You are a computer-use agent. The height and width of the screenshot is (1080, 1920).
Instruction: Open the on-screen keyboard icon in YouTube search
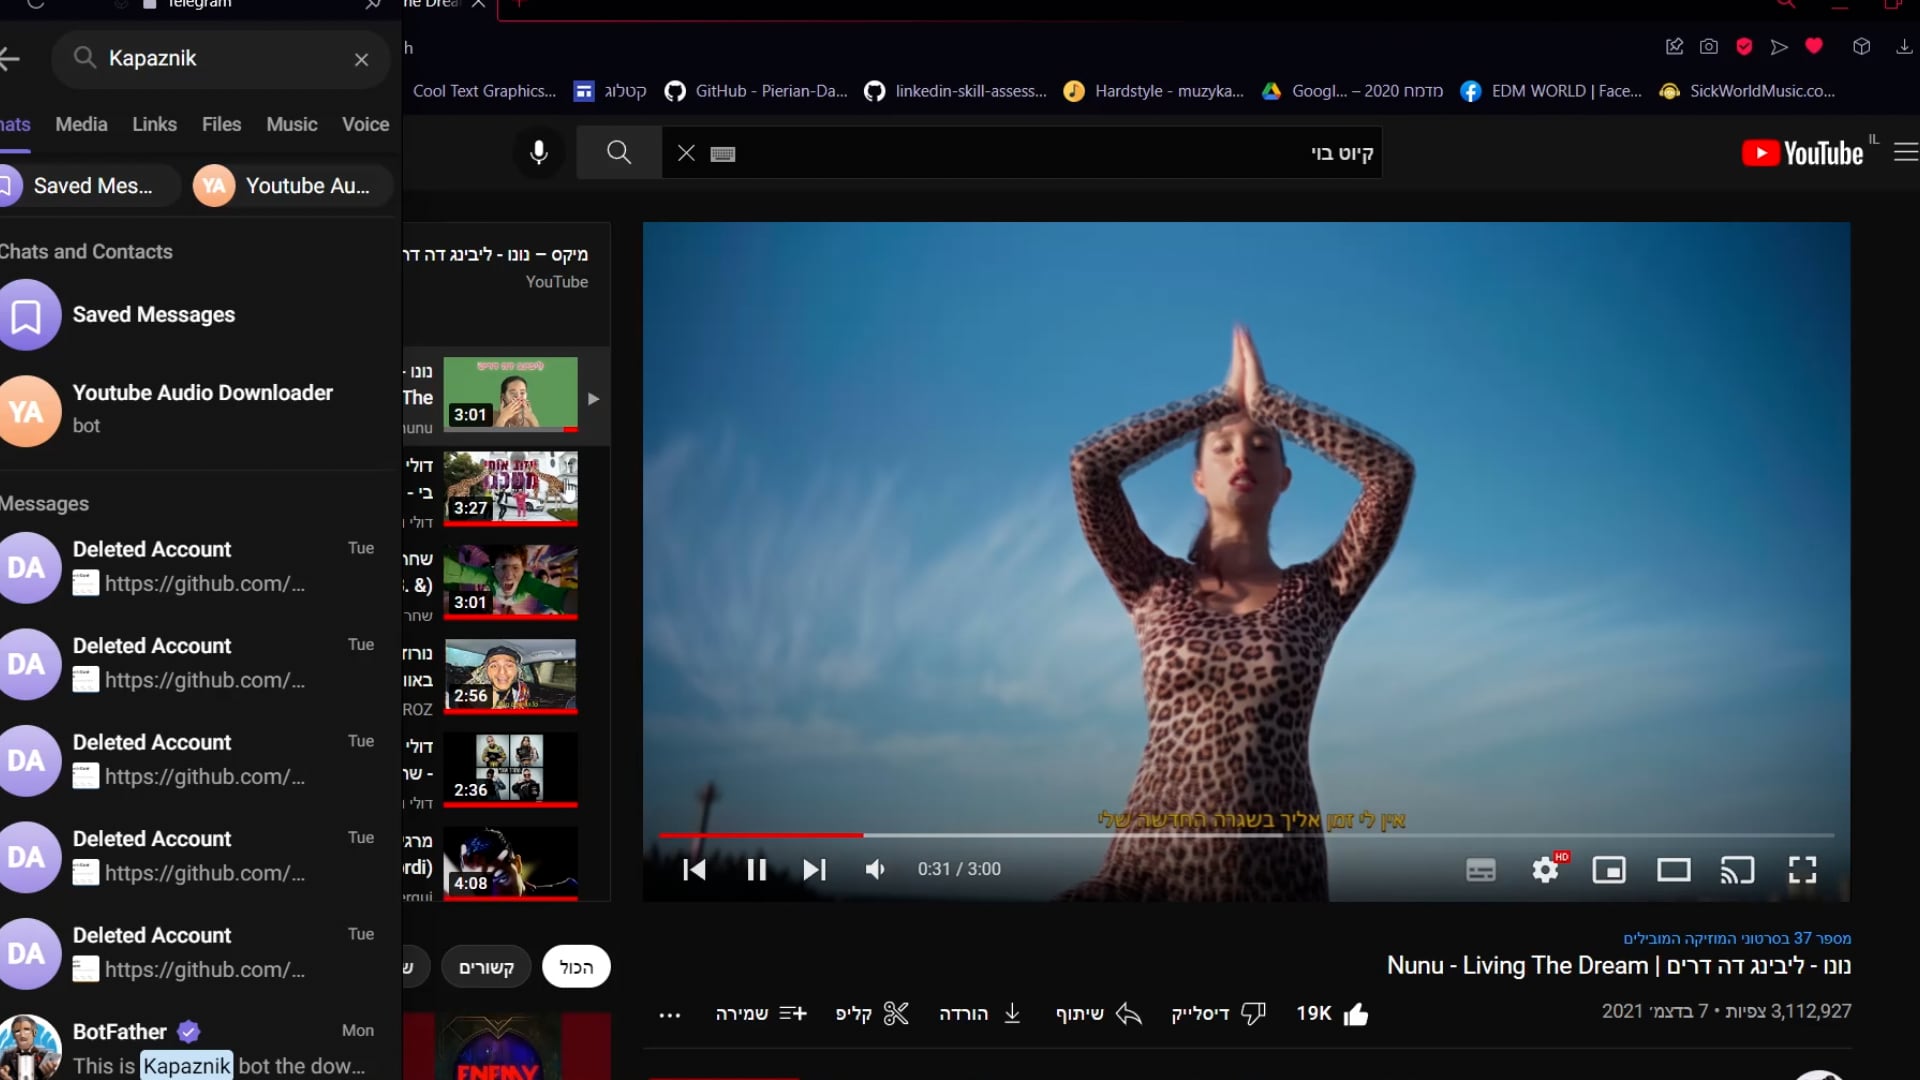pos(723,154)
